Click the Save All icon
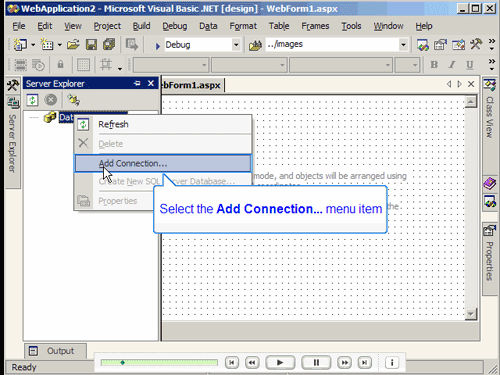This screenshot has height=375, width=500. 109,44
